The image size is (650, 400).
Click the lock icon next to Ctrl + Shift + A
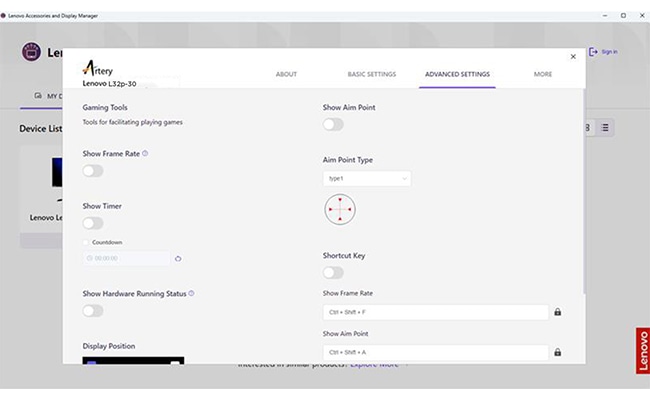click(558, 352)
